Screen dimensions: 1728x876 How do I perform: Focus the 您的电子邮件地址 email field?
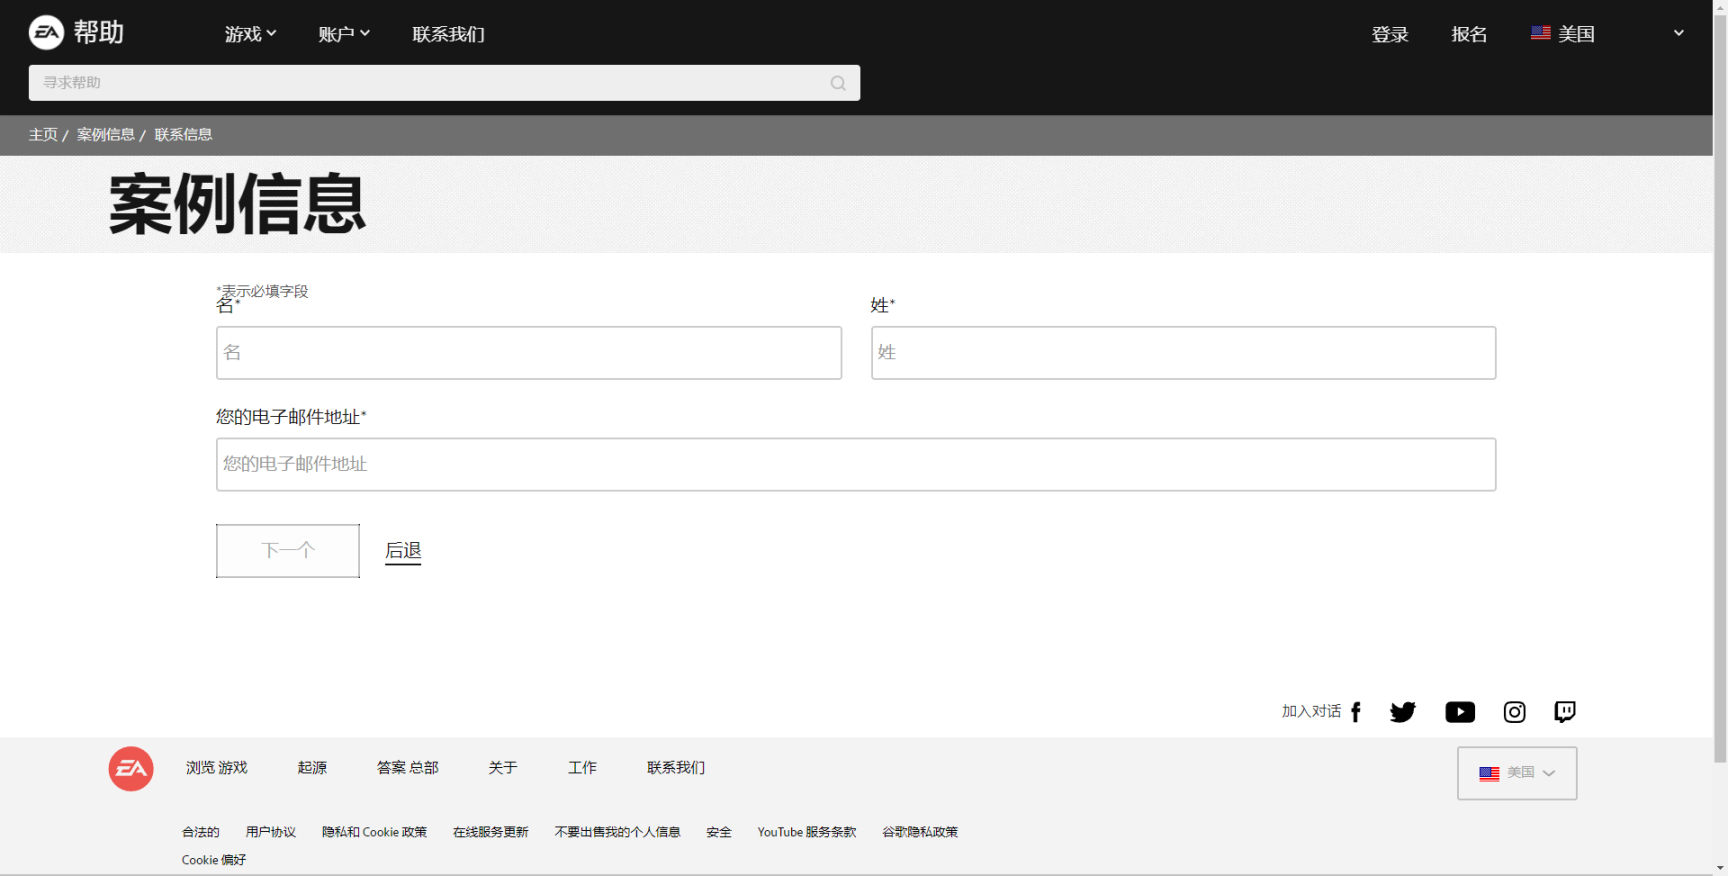point(856,465)
